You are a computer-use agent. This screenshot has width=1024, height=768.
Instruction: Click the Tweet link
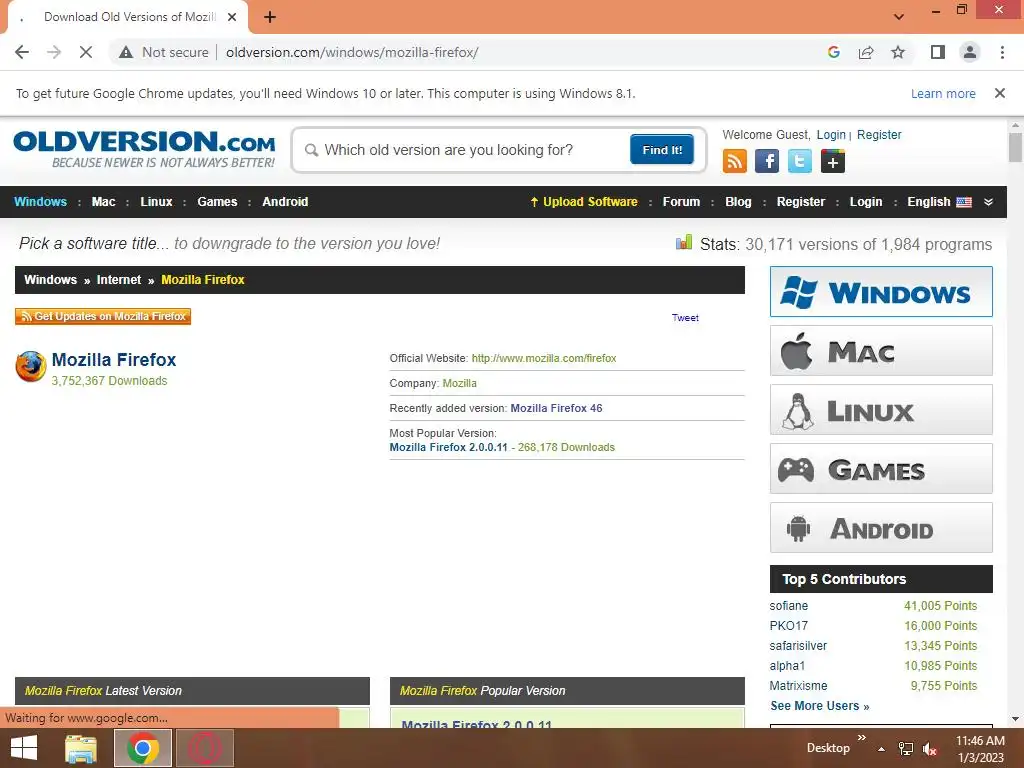tap(685, 317)
